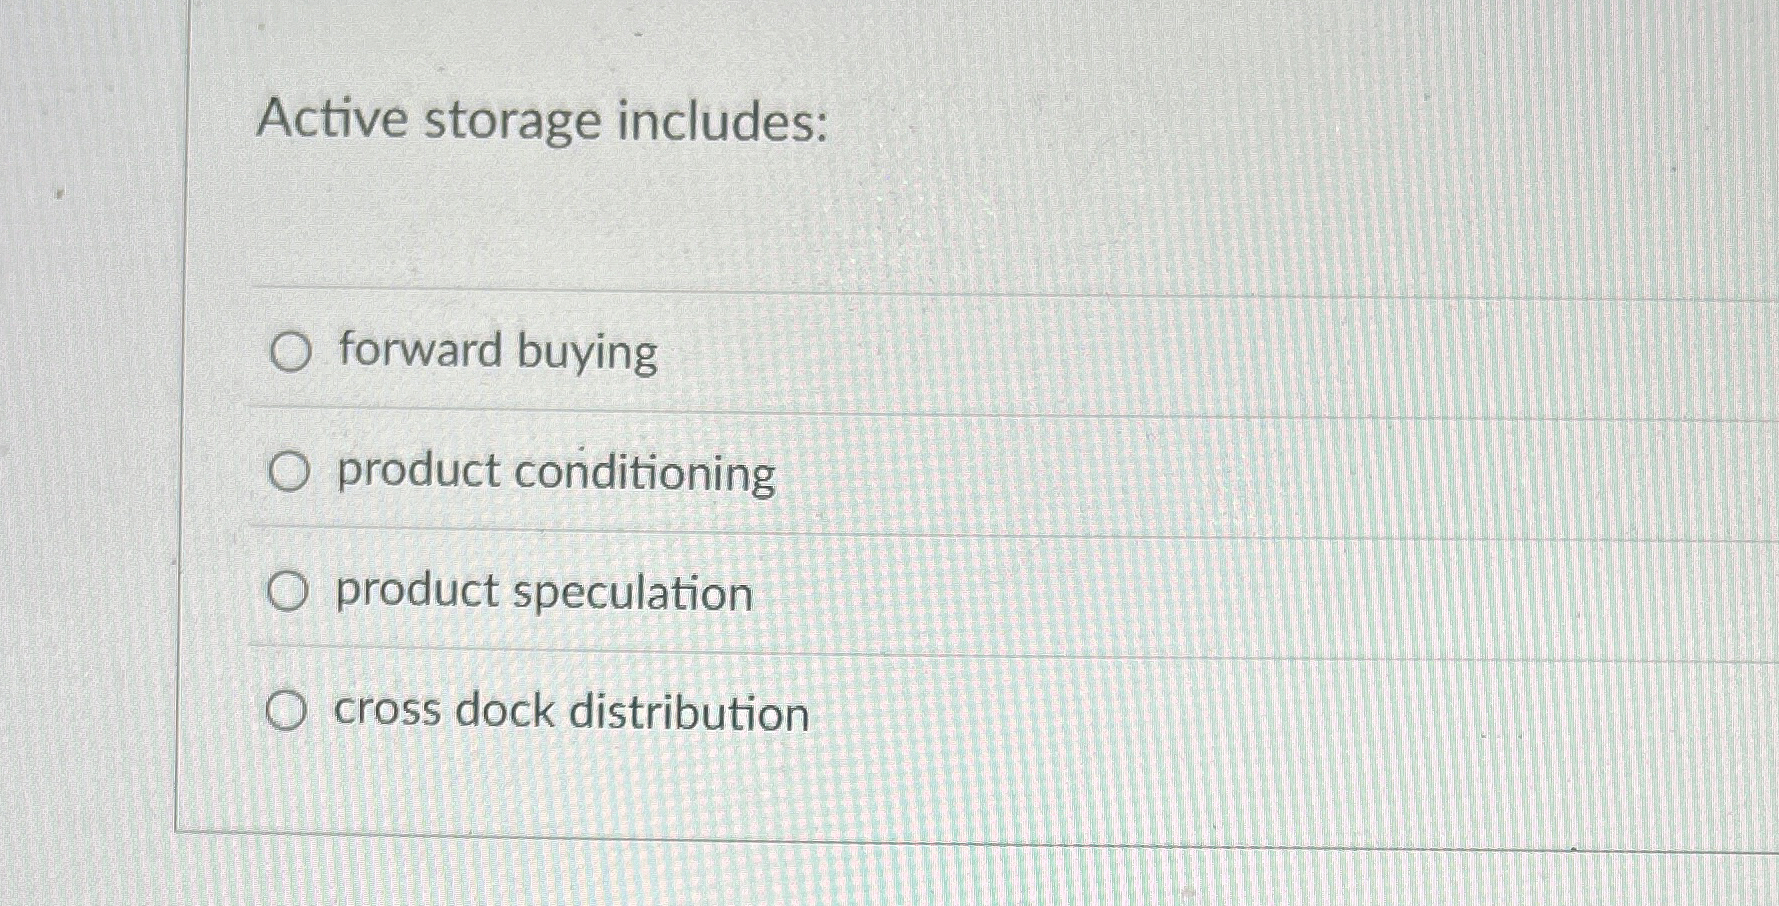1779x906 pixels.
Task: Click the third answer option row
Action: coord(600,593)
